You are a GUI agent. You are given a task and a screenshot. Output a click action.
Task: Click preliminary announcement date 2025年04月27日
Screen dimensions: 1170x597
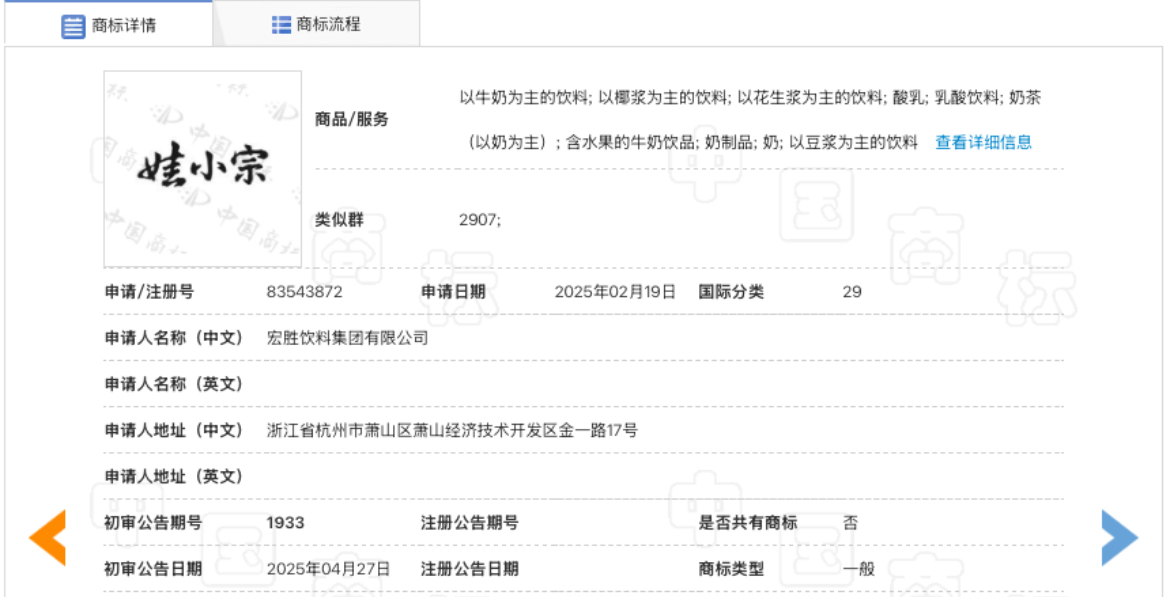pos(328,569)
